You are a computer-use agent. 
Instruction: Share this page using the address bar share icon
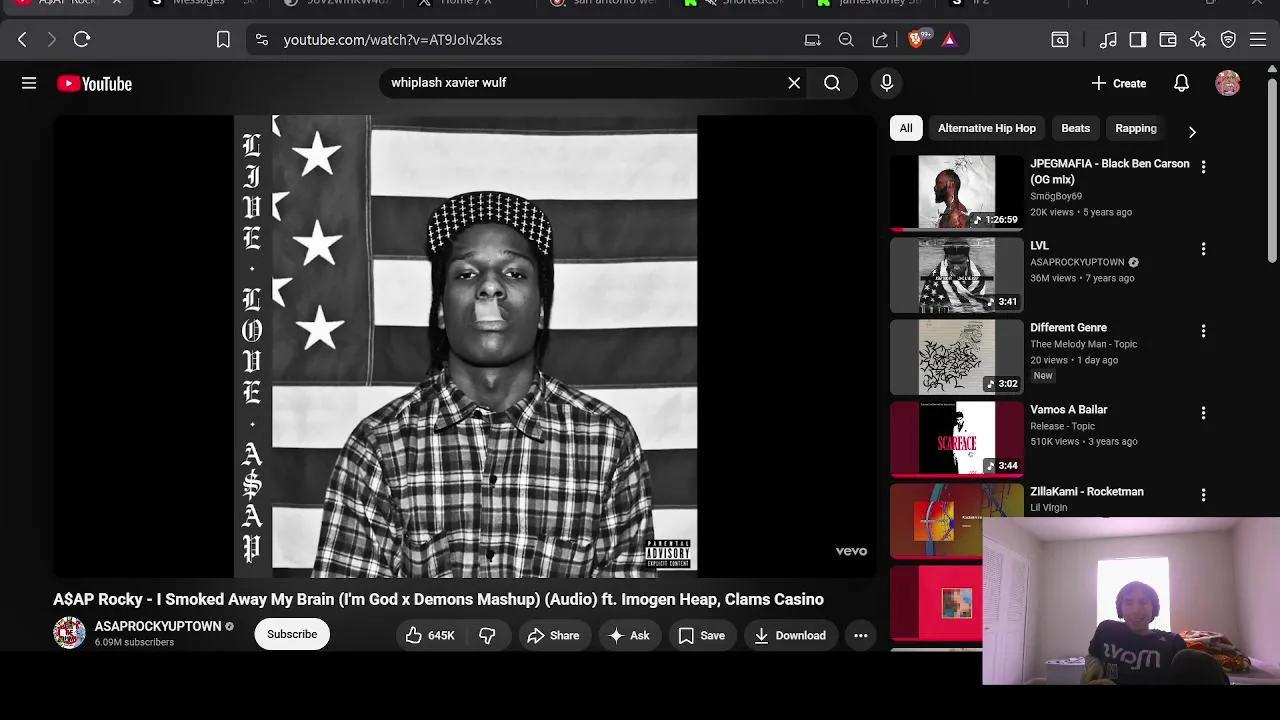click(x=880, y=40)
